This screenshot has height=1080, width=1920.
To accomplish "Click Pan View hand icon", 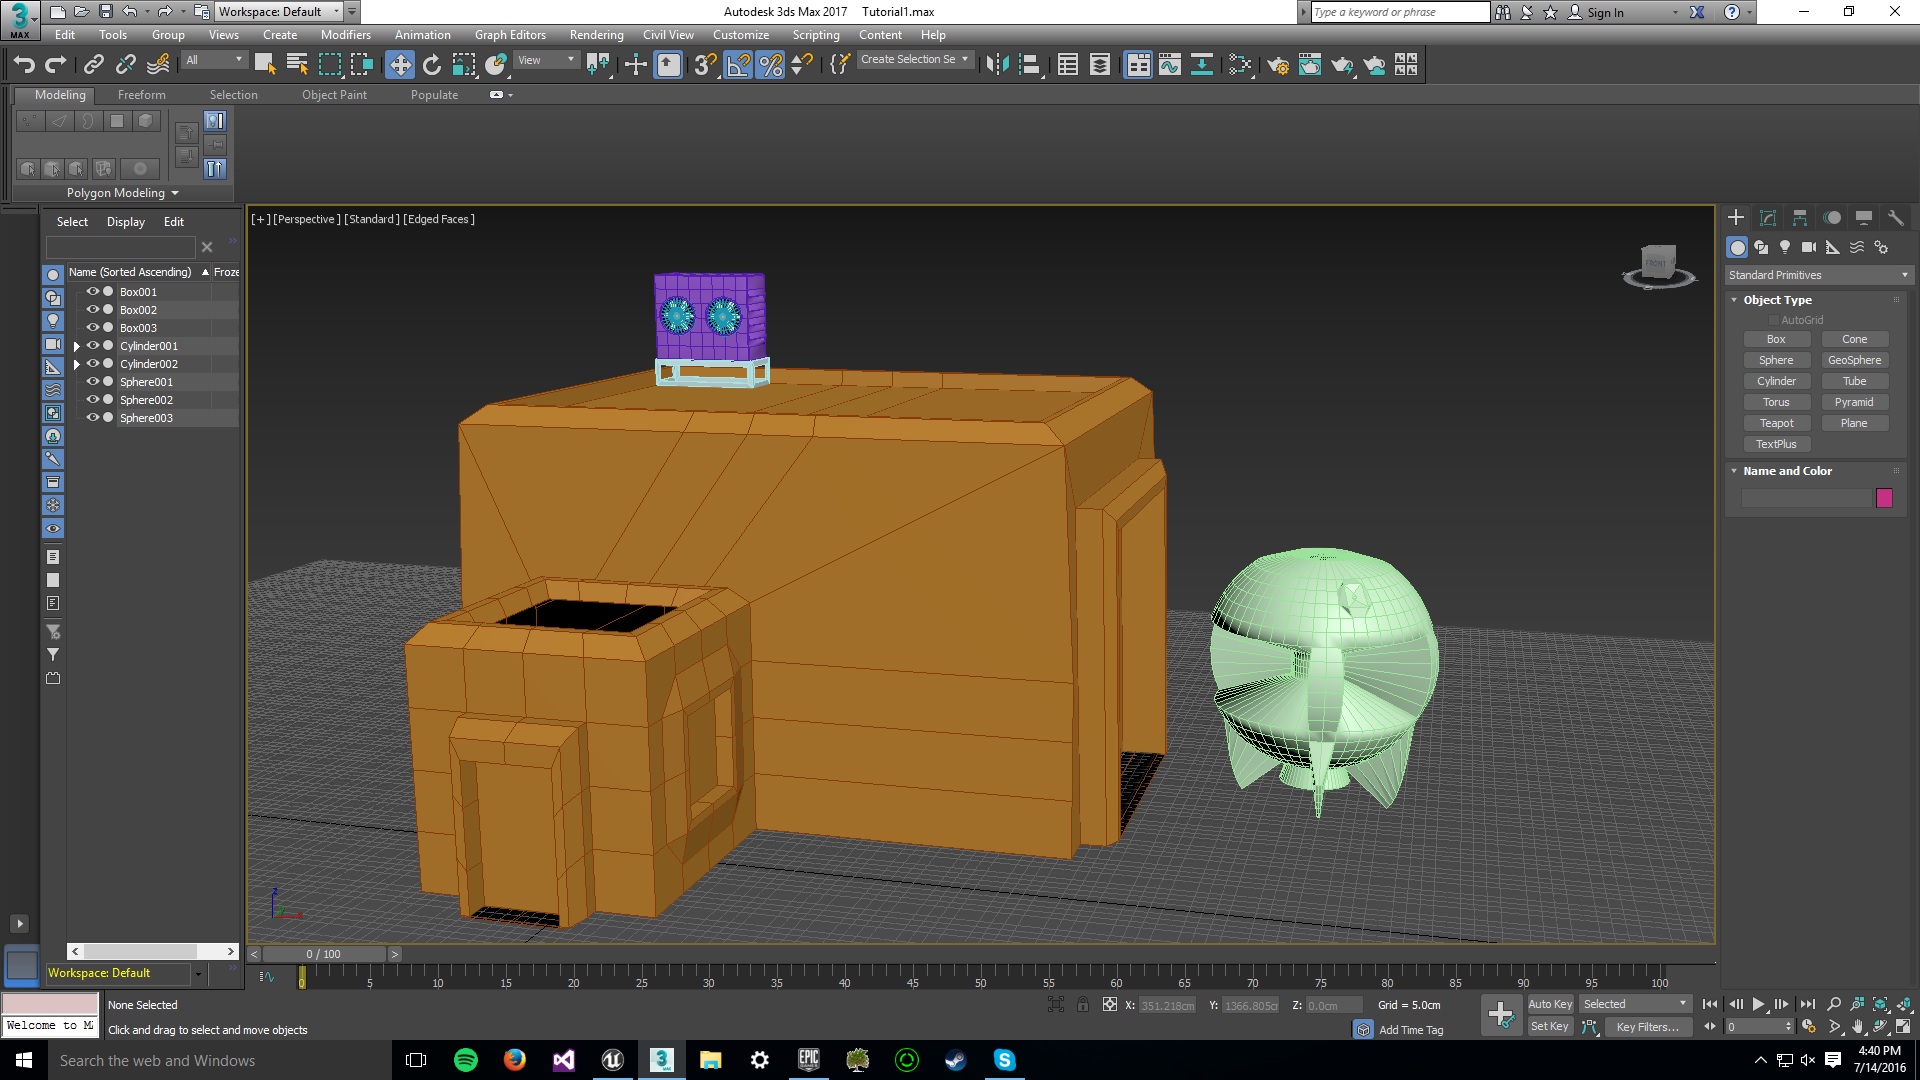I will [x=1858, y=1027].
